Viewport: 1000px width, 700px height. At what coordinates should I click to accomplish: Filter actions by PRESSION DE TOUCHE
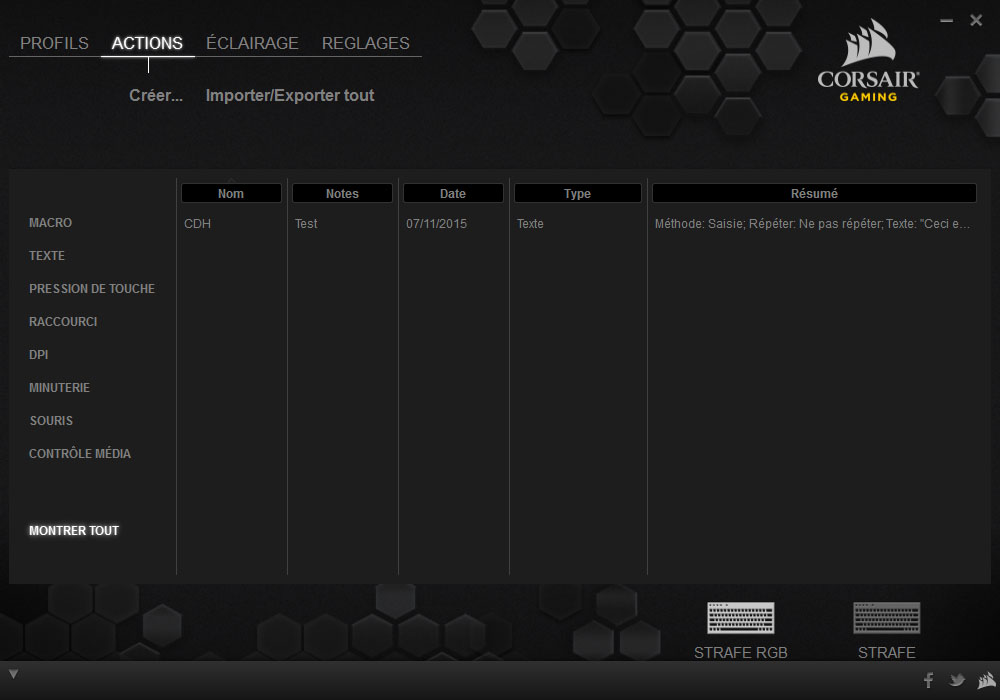coord(92,289)
